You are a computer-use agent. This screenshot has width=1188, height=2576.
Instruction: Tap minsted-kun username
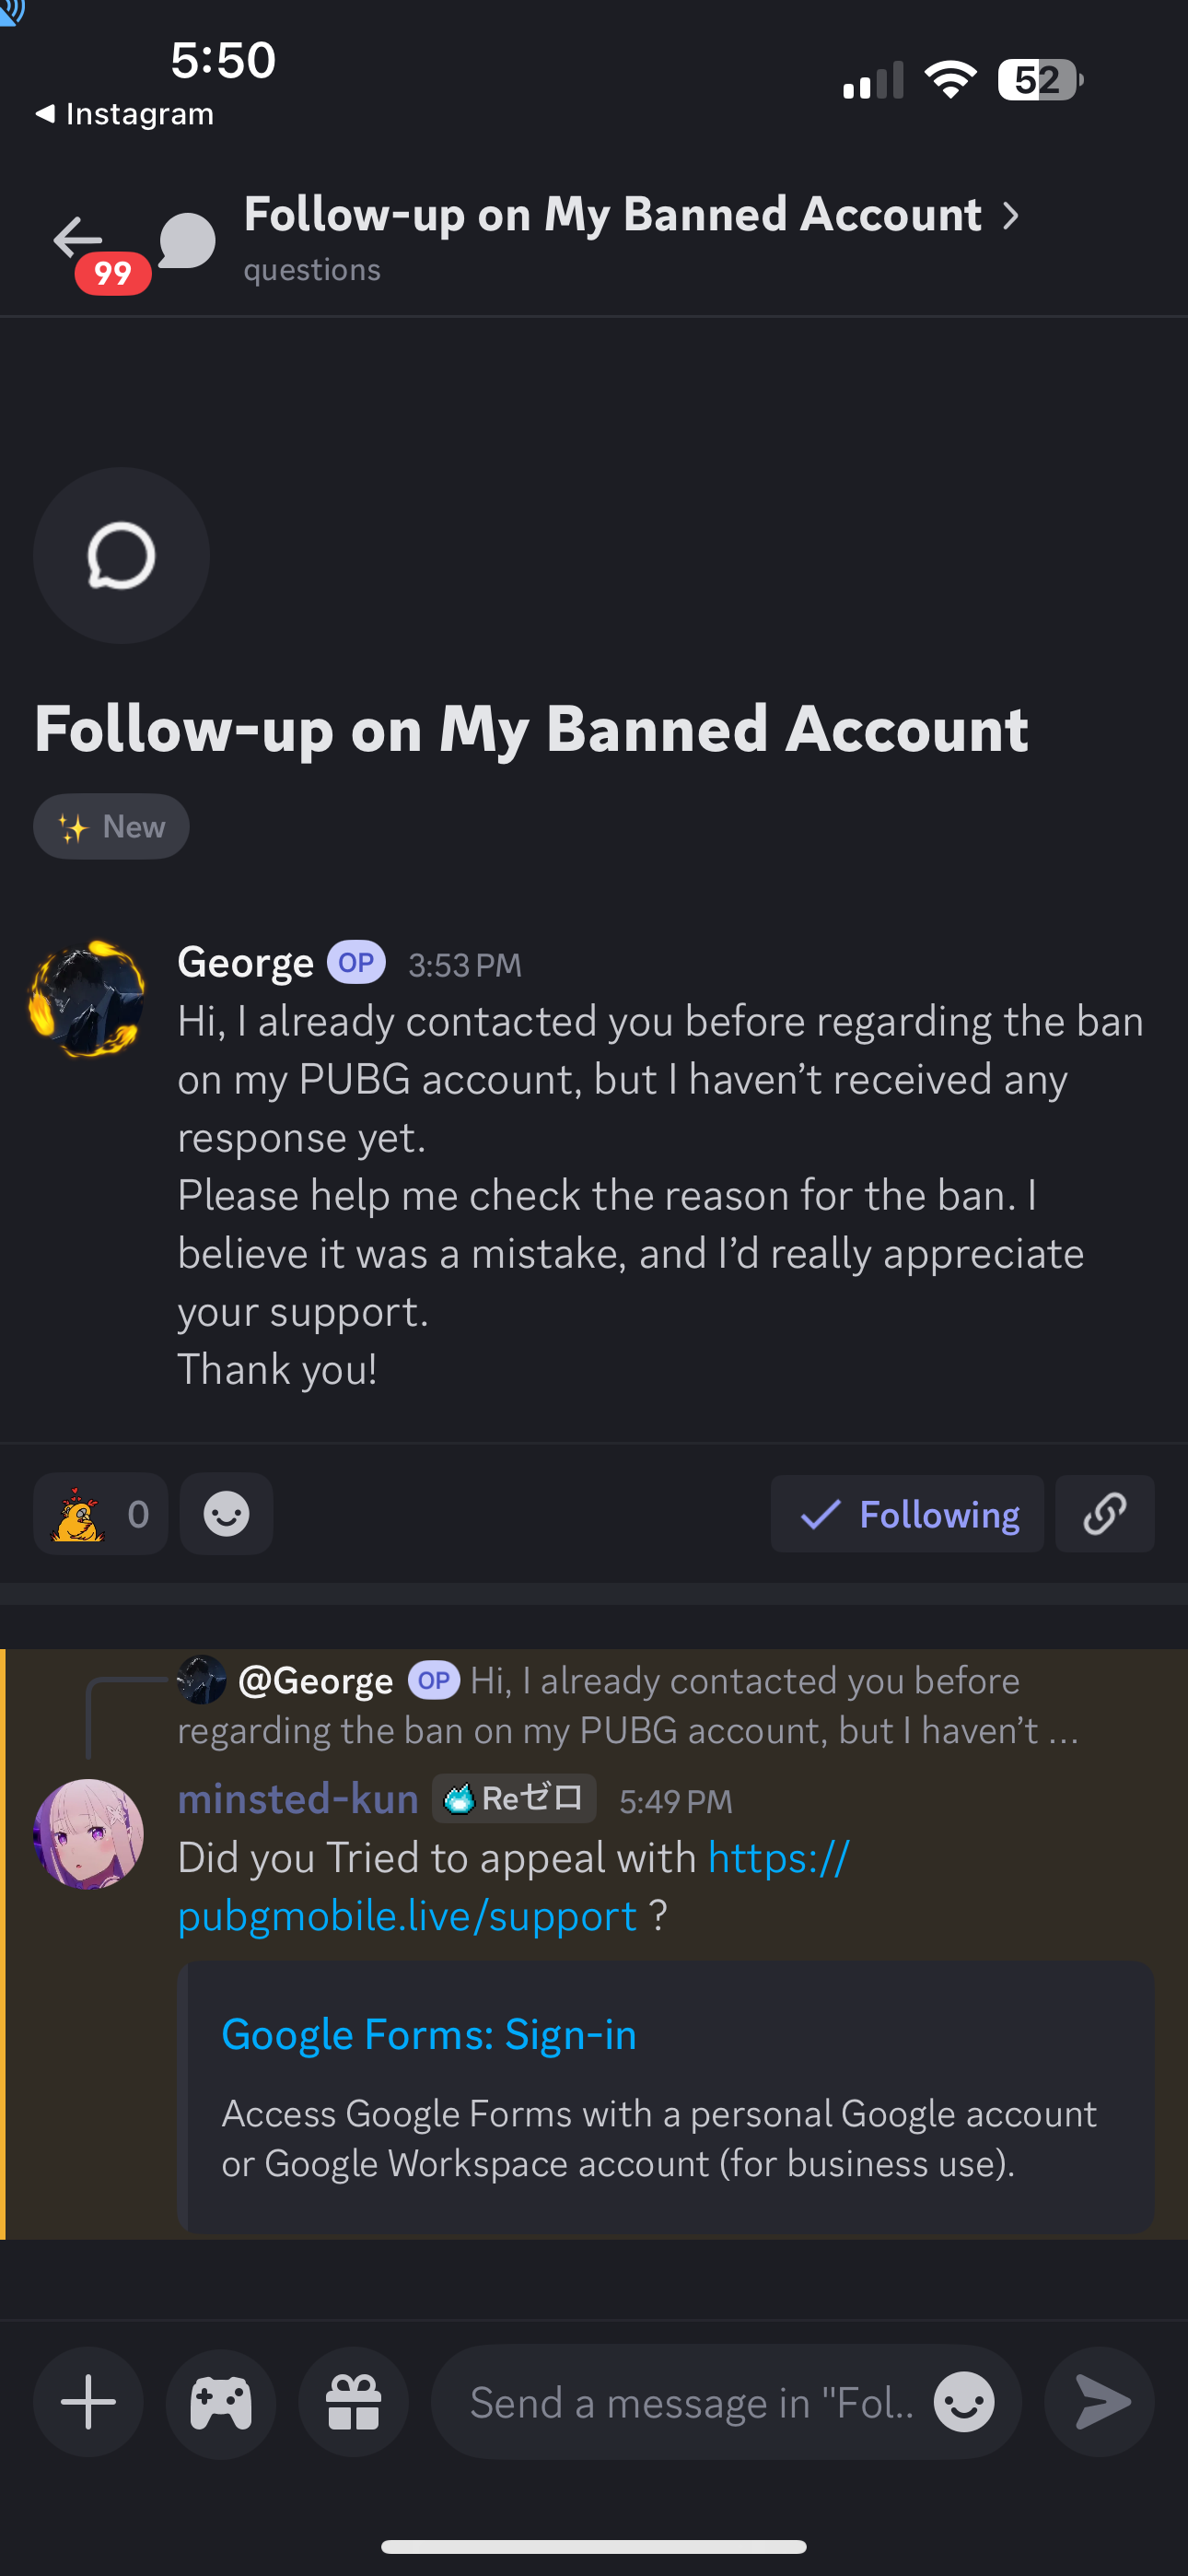click(x=298, y=1799)
